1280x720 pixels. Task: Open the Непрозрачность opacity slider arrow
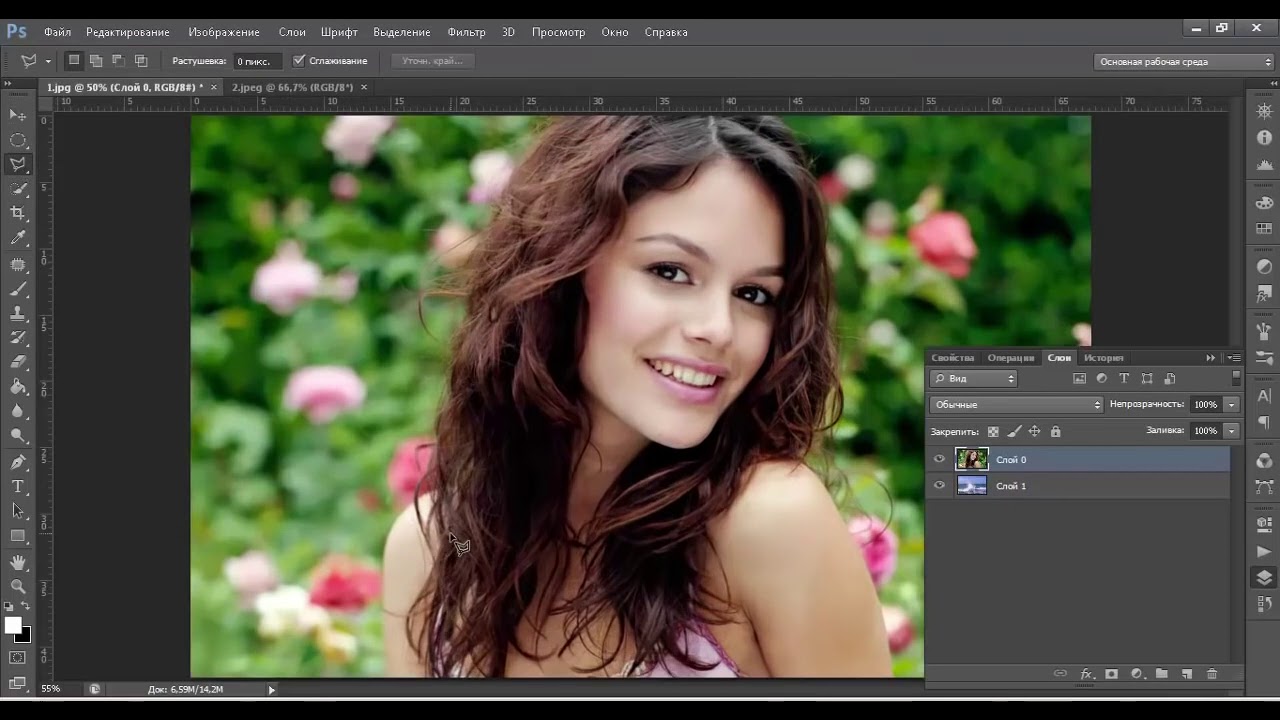pyautogui.click(x=1232, y=405)
